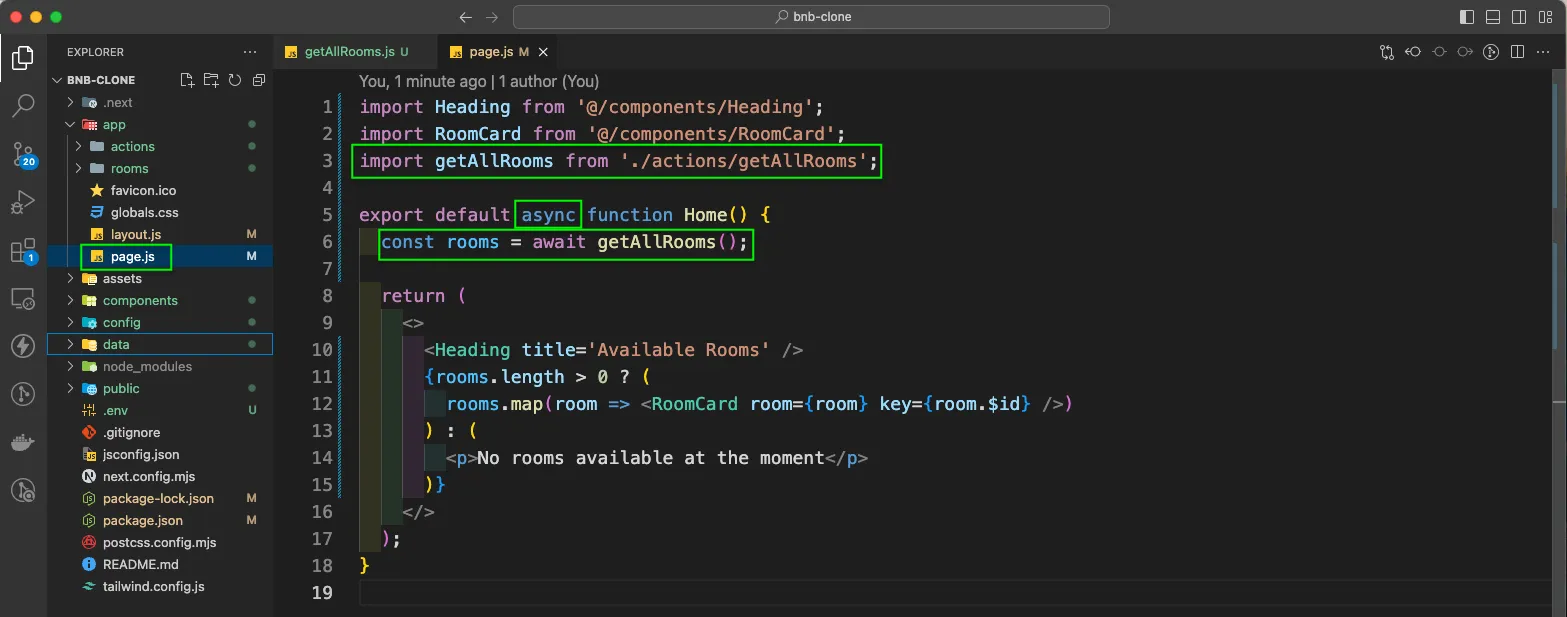Toggle bottom panel visibility
Screen dimensions: 1567x617
(1493, 17)
